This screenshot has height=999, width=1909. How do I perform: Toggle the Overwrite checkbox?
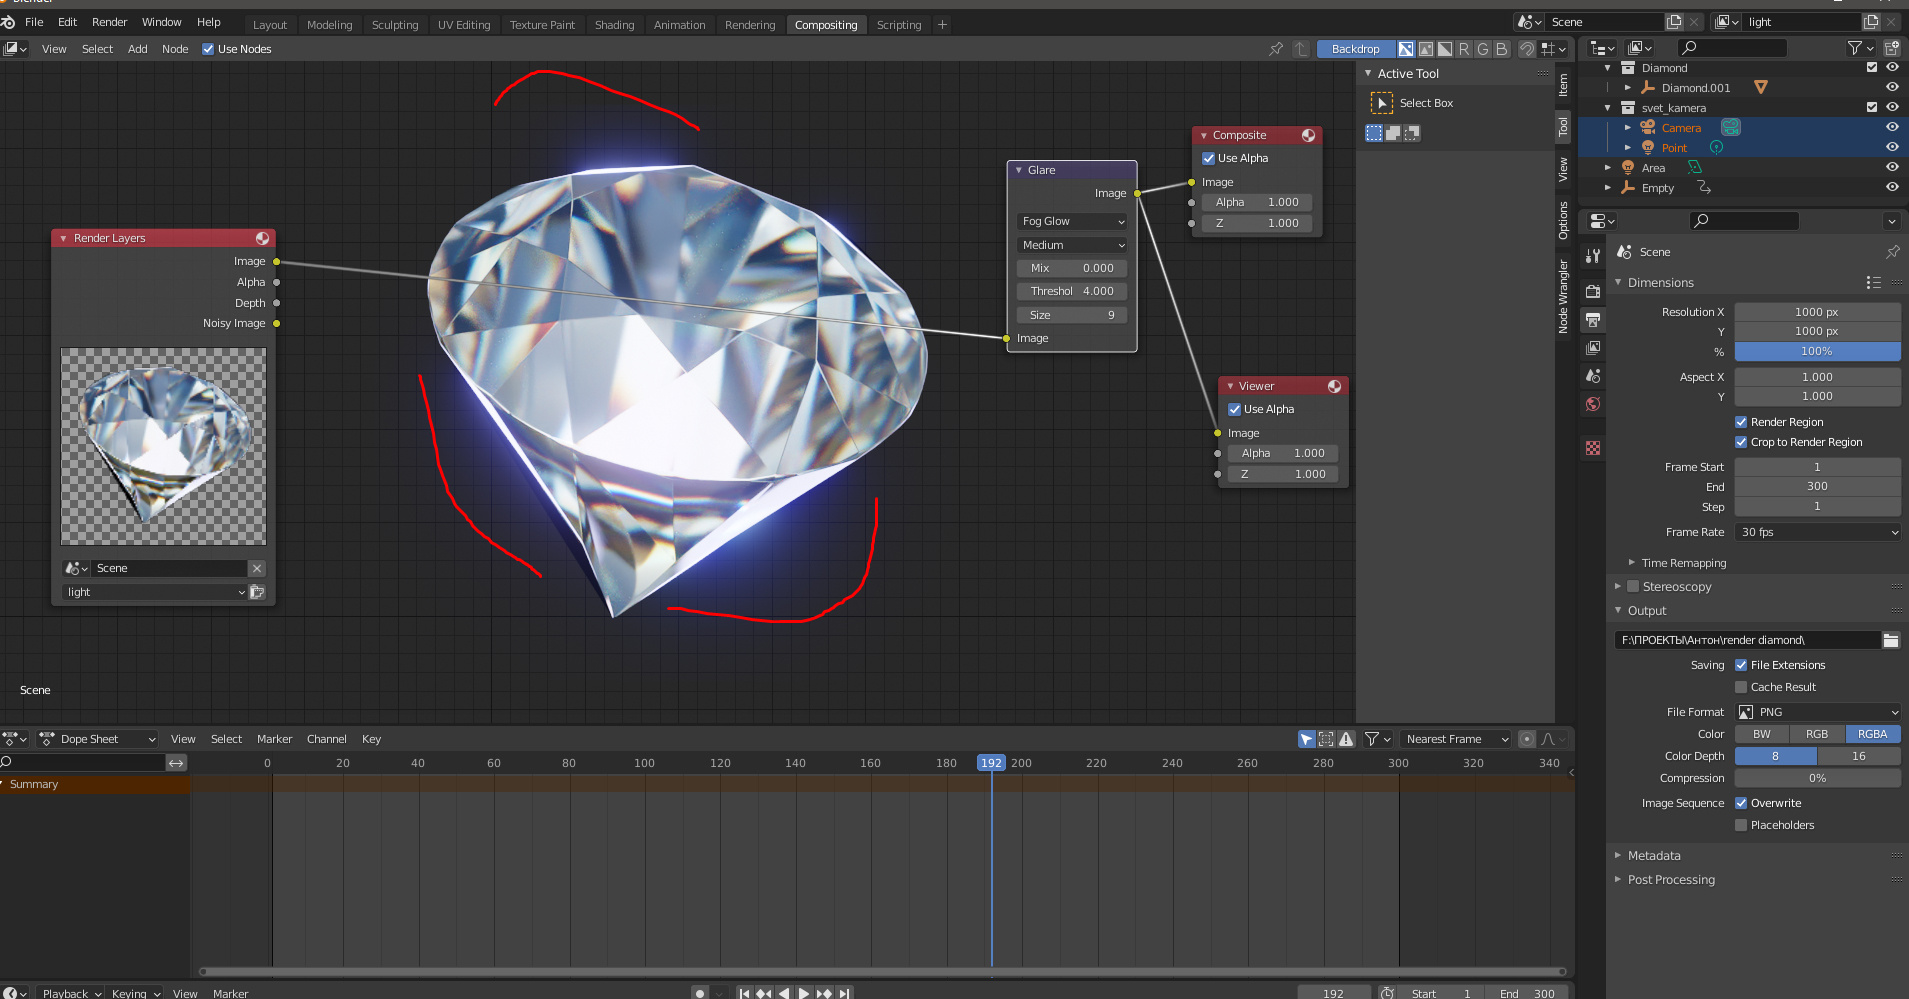(x=1741, y=803)
